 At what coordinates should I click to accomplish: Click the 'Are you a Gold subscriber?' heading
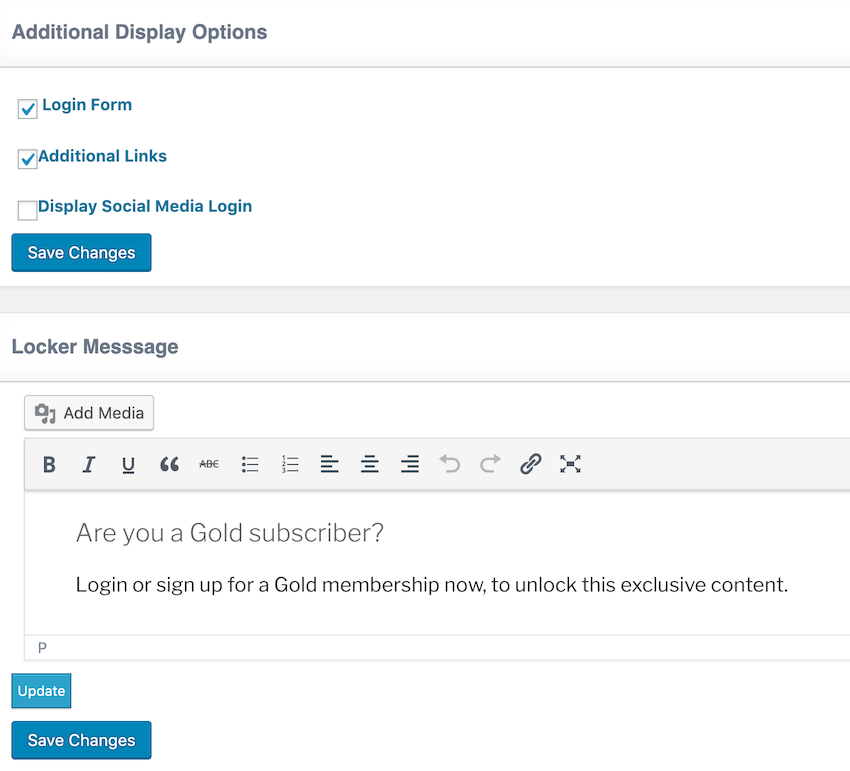click(230, 533)
